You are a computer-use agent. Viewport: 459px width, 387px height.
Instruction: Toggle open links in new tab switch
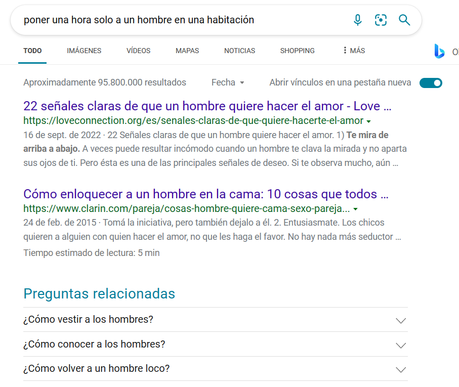(431, 83)
